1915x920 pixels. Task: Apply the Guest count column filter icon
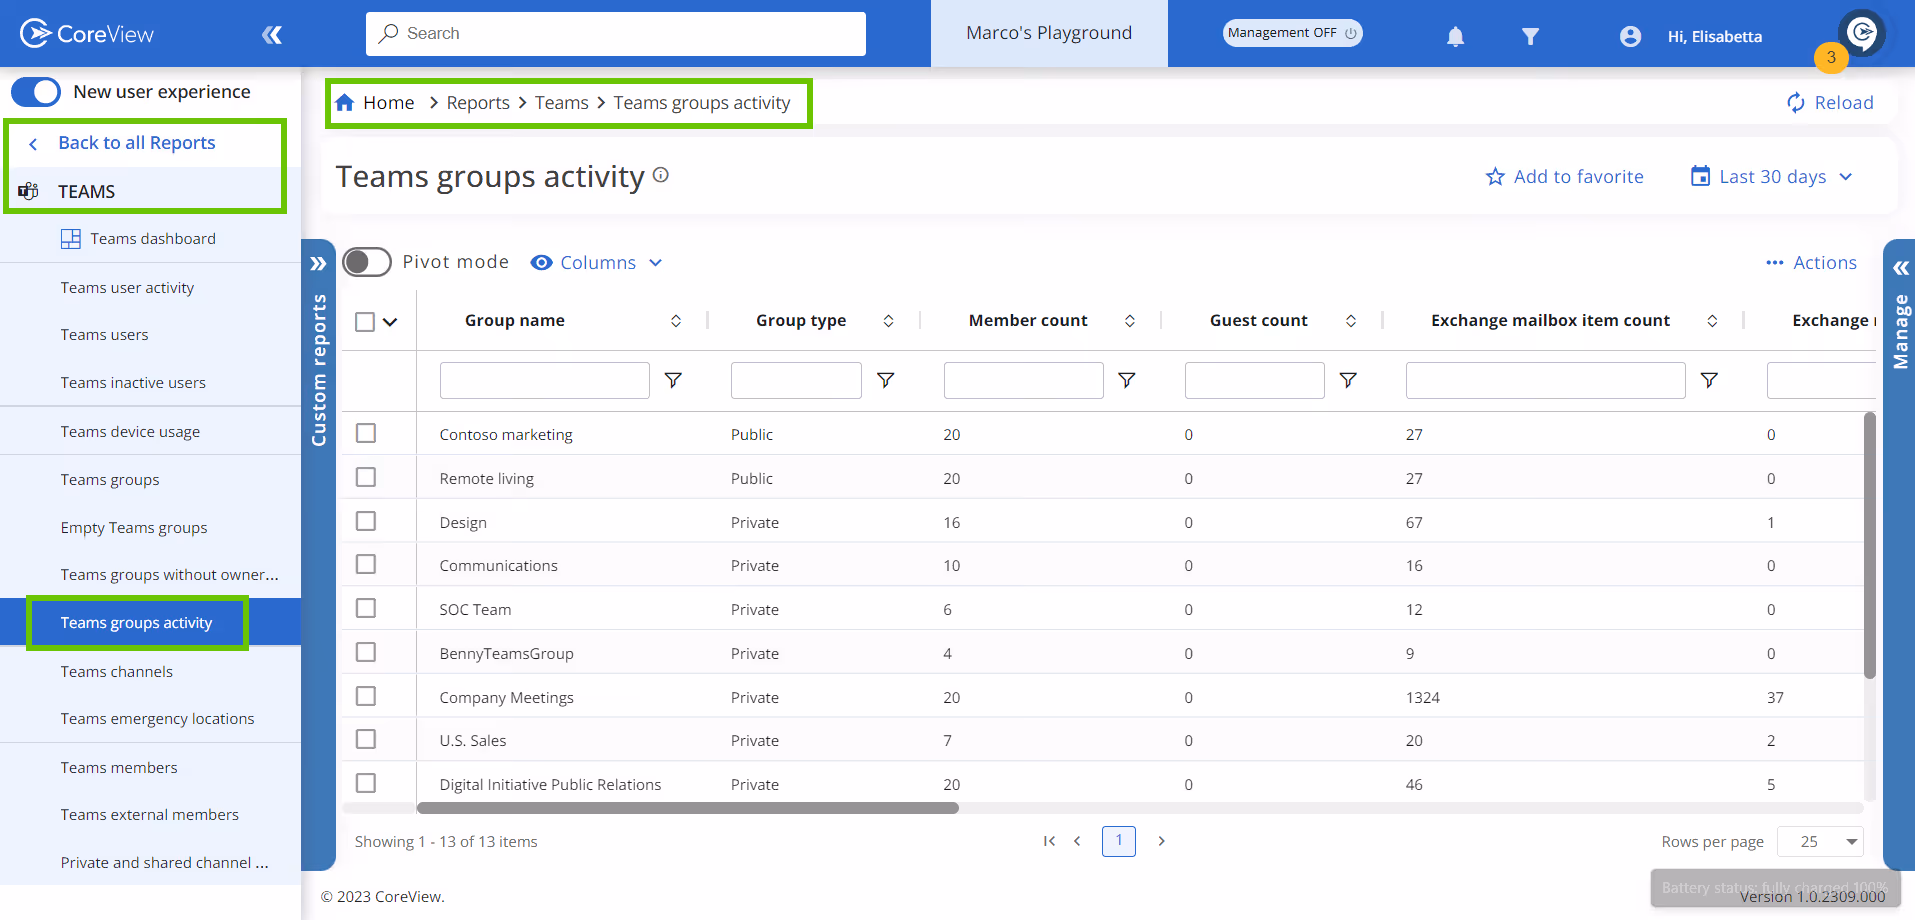[1348, 380]
